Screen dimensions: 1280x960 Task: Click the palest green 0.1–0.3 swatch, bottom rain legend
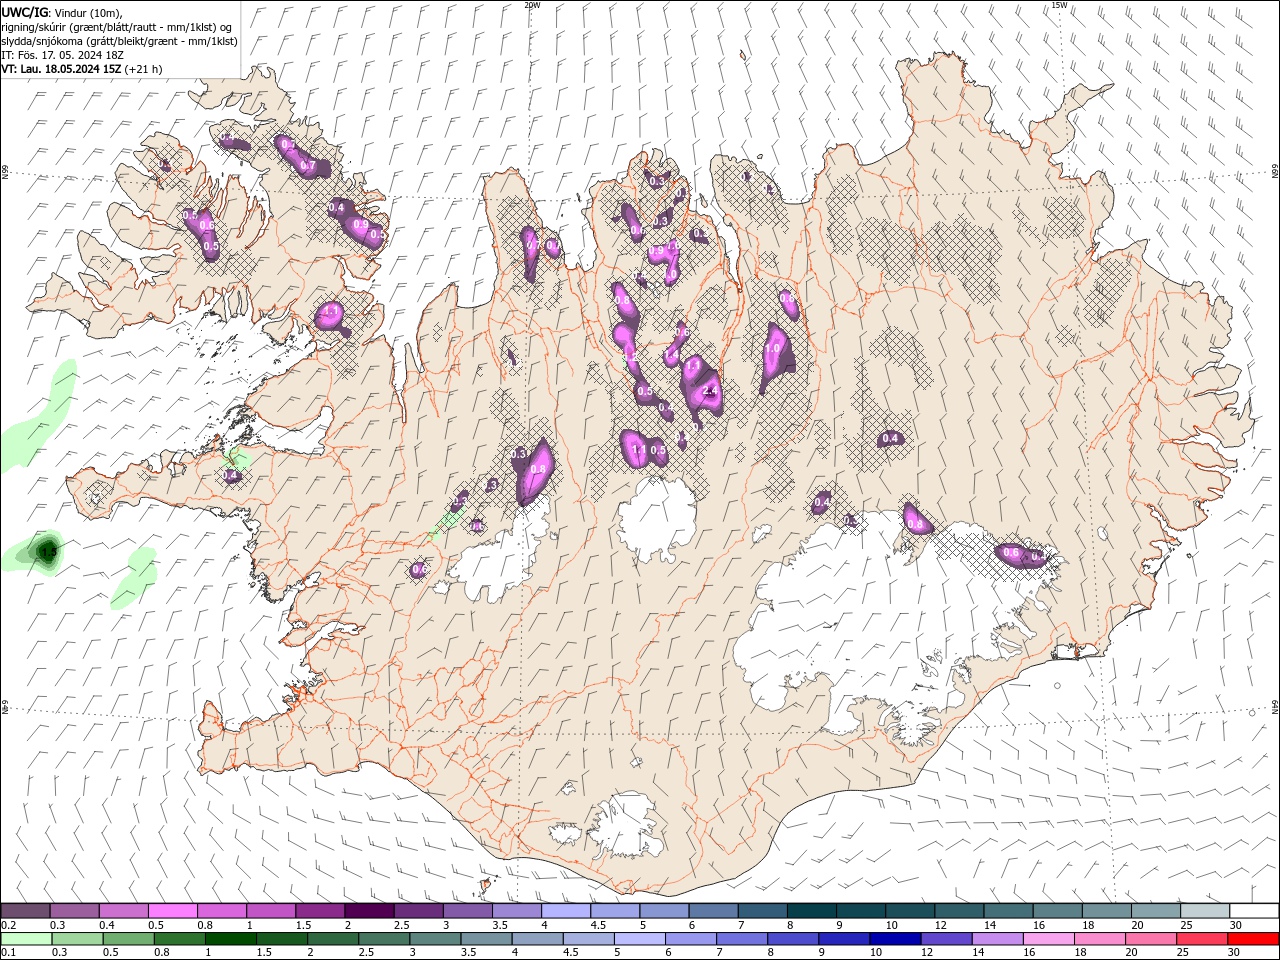point(27,939)
